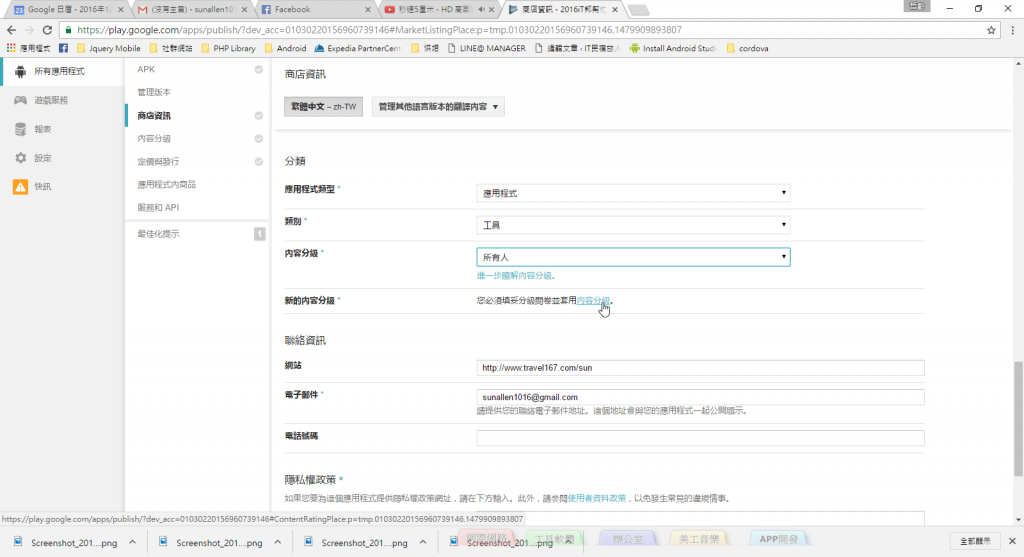Click 全部顯示 downloads button

(x=975, y=541)
